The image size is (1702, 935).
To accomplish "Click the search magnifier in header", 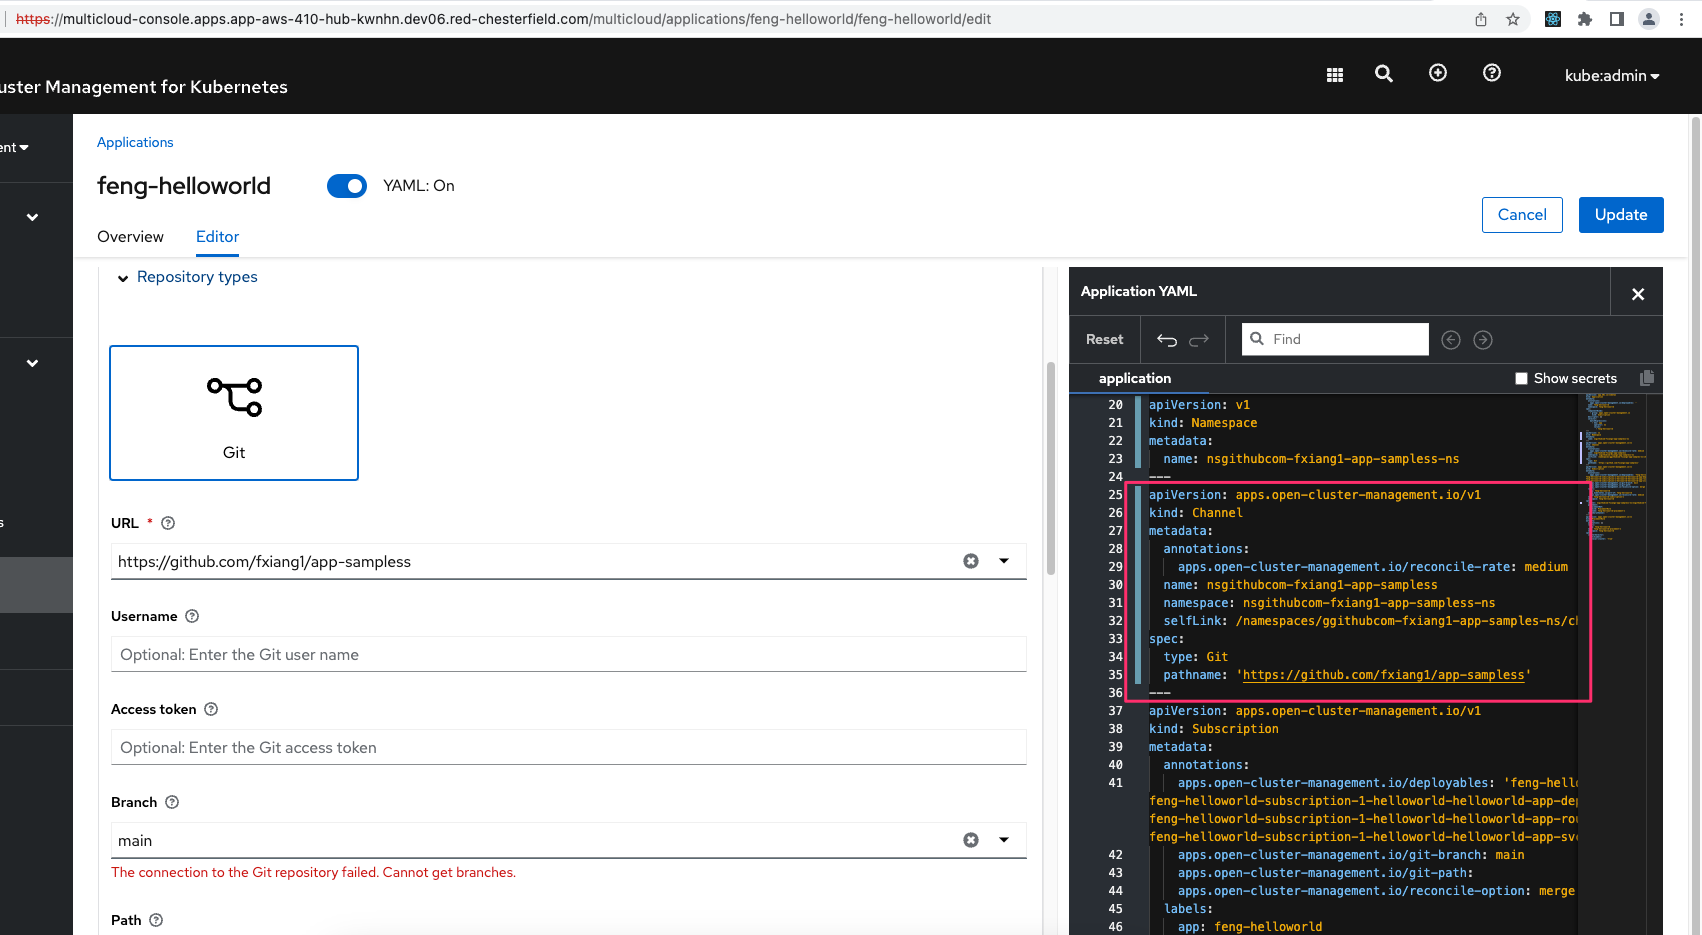I will [x=1383, y=74].
